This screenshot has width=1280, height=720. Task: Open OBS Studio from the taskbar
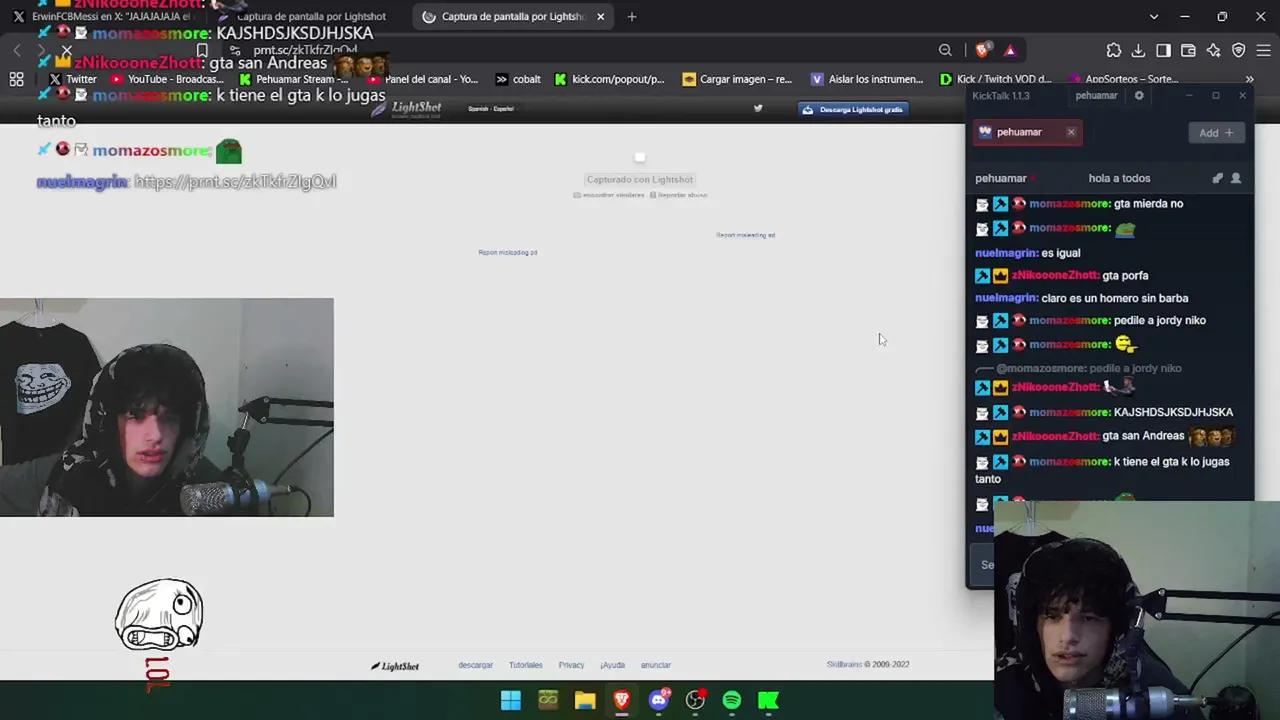coord(695,700)
